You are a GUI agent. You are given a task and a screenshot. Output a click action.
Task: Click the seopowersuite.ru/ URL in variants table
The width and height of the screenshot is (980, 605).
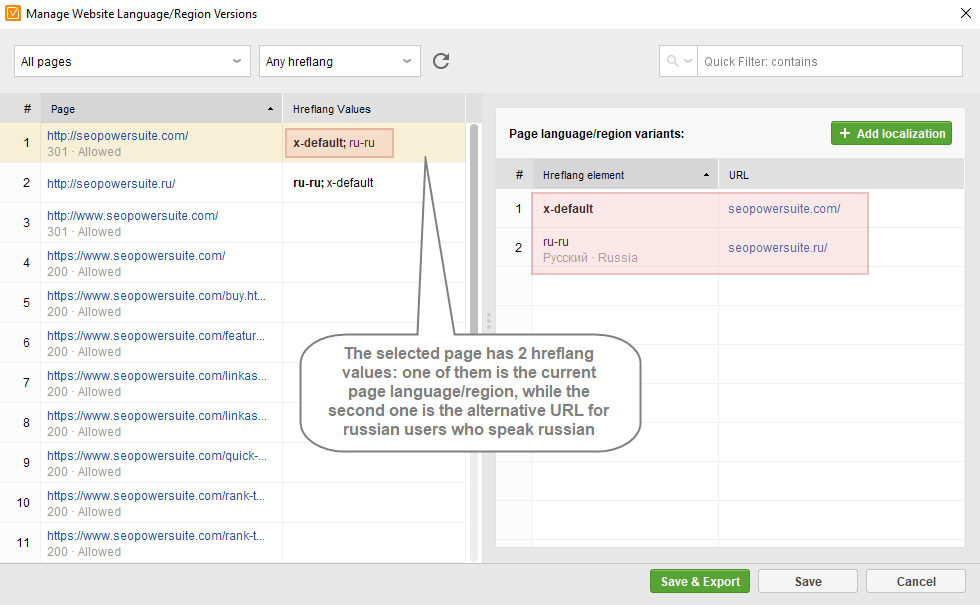point(778,248)
